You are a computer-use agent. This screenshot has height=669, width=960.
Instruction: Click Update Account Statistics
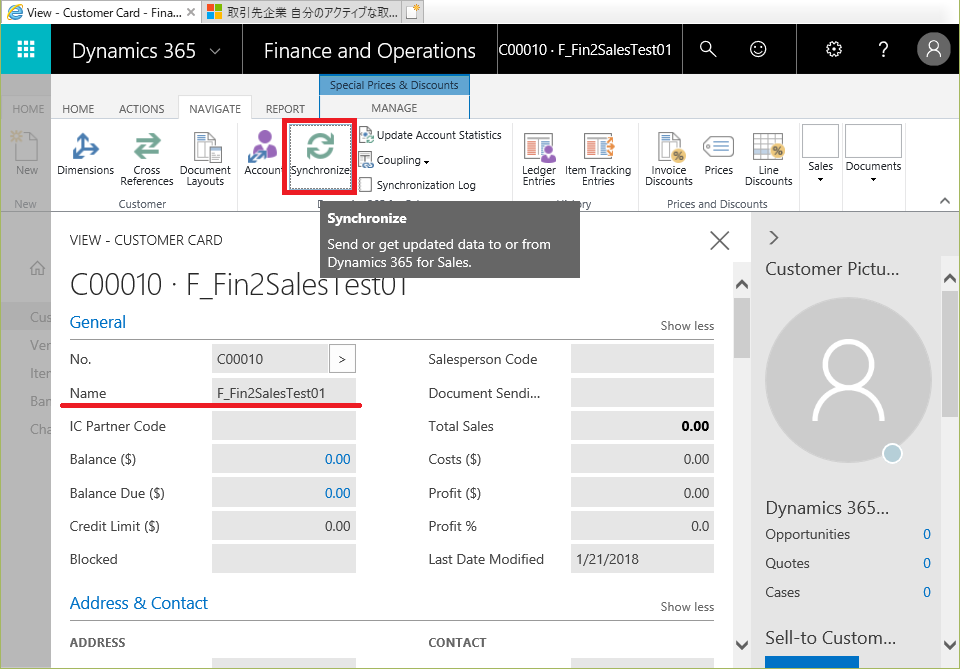click(430, 135)
